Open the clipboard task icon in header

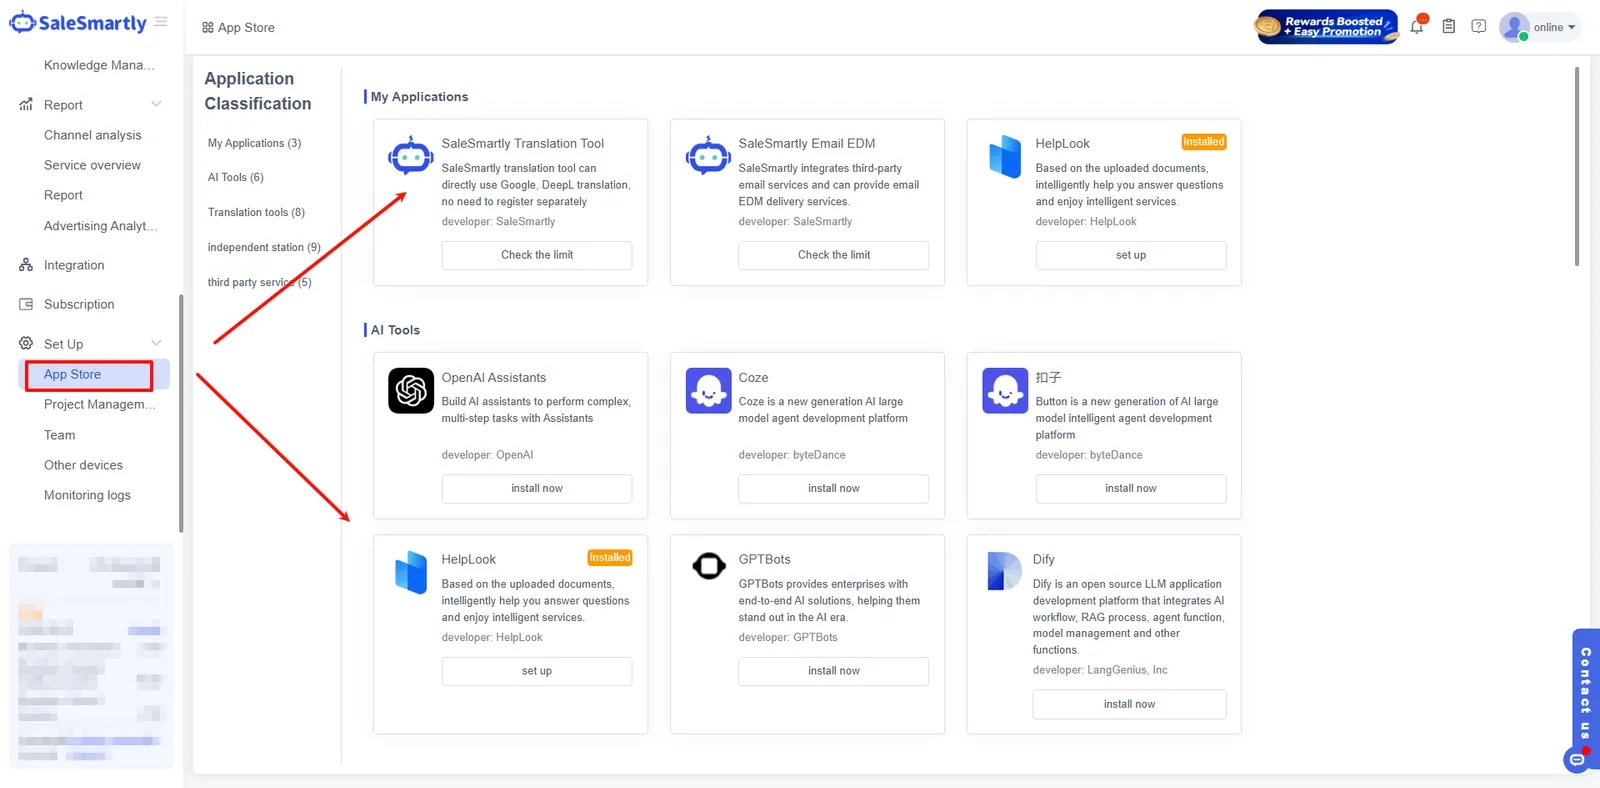(1448, 27)
